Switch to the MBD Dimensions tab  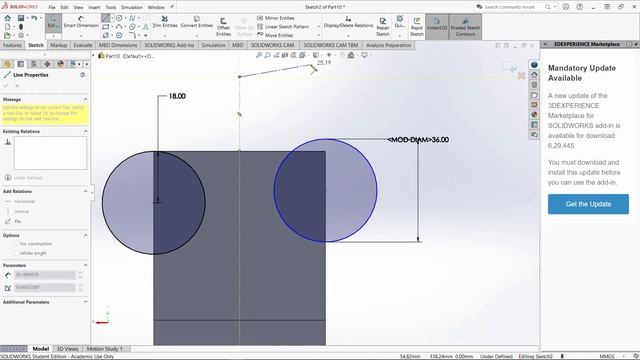tap(118, 45)
